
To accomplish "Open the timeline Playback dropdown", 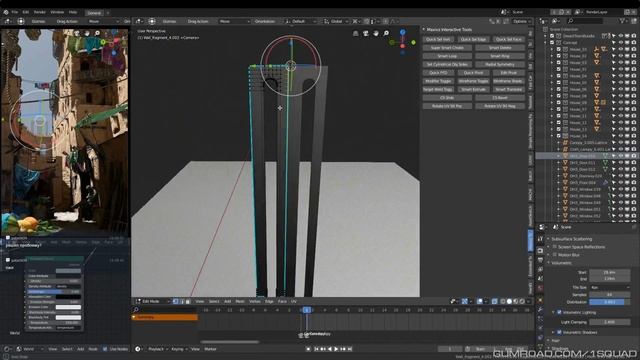I will pyautogui.click(x=158, y=349).
